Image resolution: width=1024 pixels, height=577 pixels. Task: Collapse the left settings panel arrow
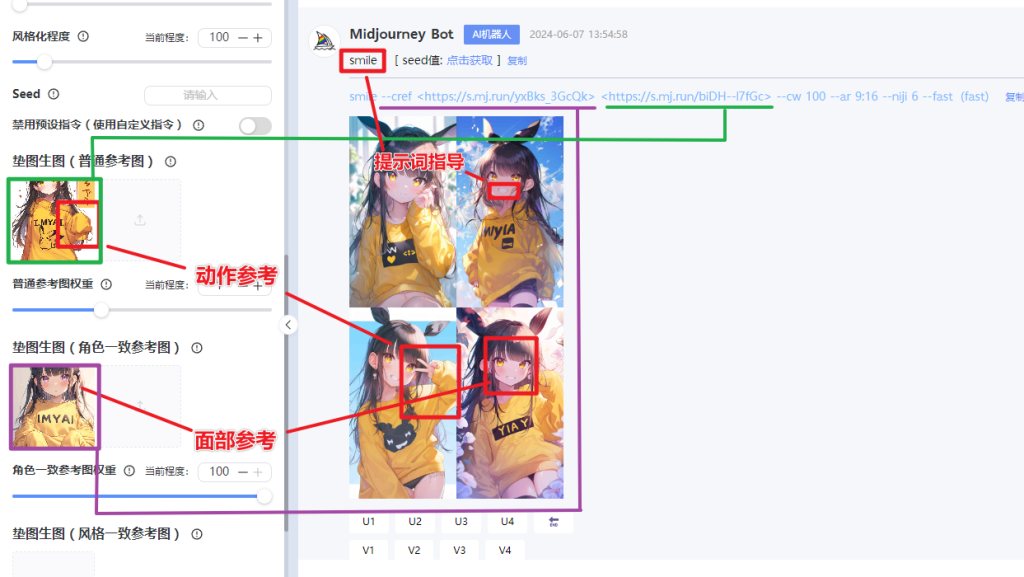click(x=288, y=324)
